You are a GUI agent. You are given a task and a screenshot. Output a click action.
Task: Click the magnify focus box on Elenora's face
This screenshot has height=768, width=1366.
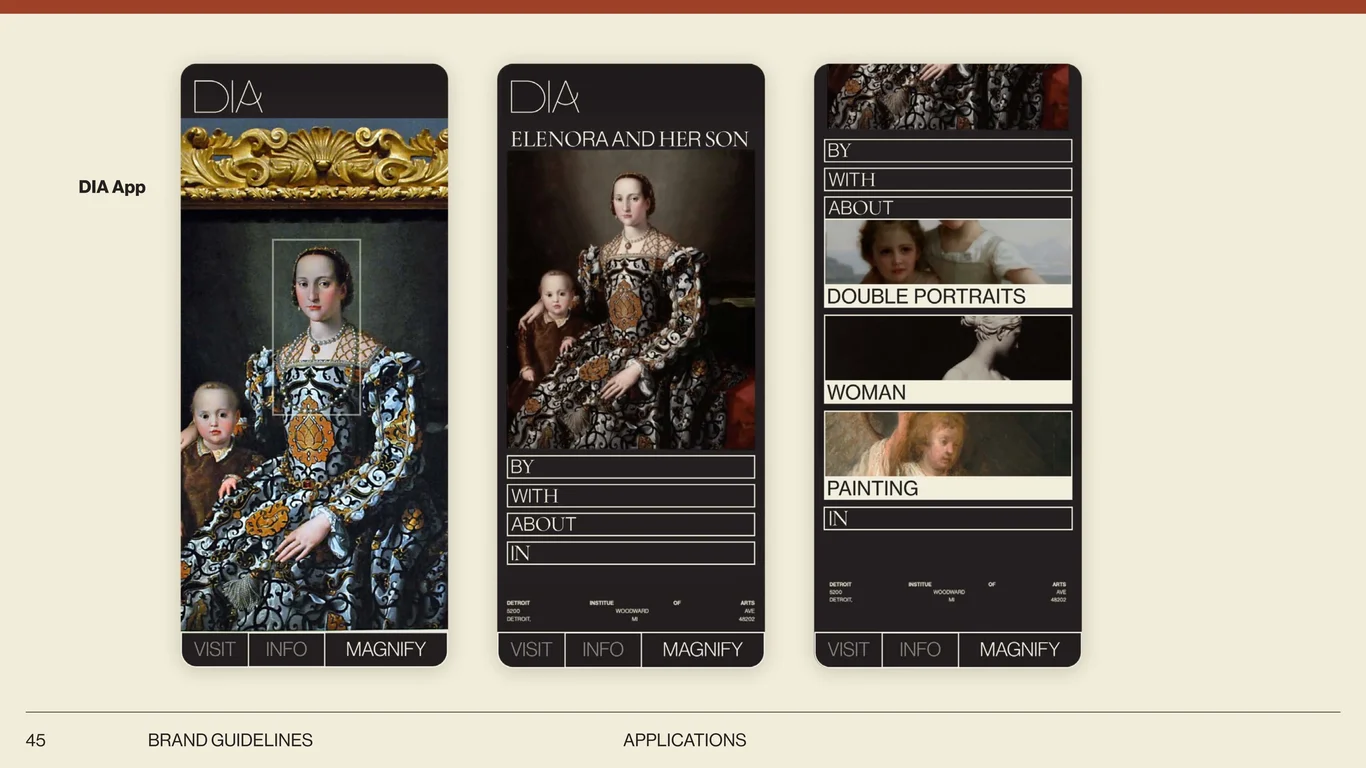click(316, 327)
